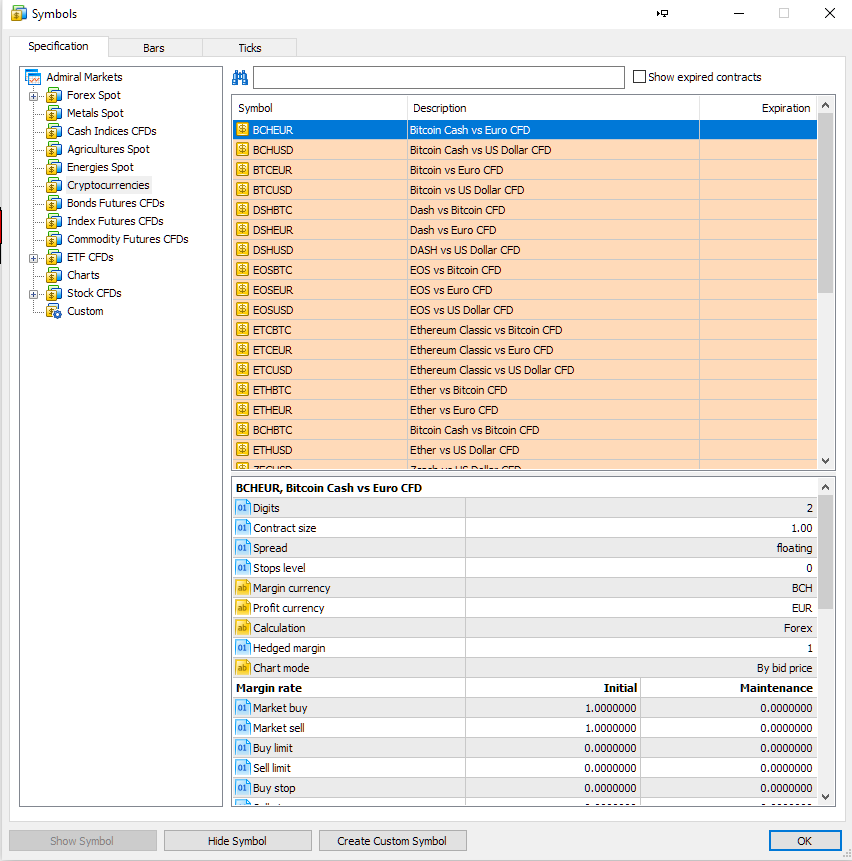
Task: Click the Admiral Markets root icon
Action: tap(34, 77)
